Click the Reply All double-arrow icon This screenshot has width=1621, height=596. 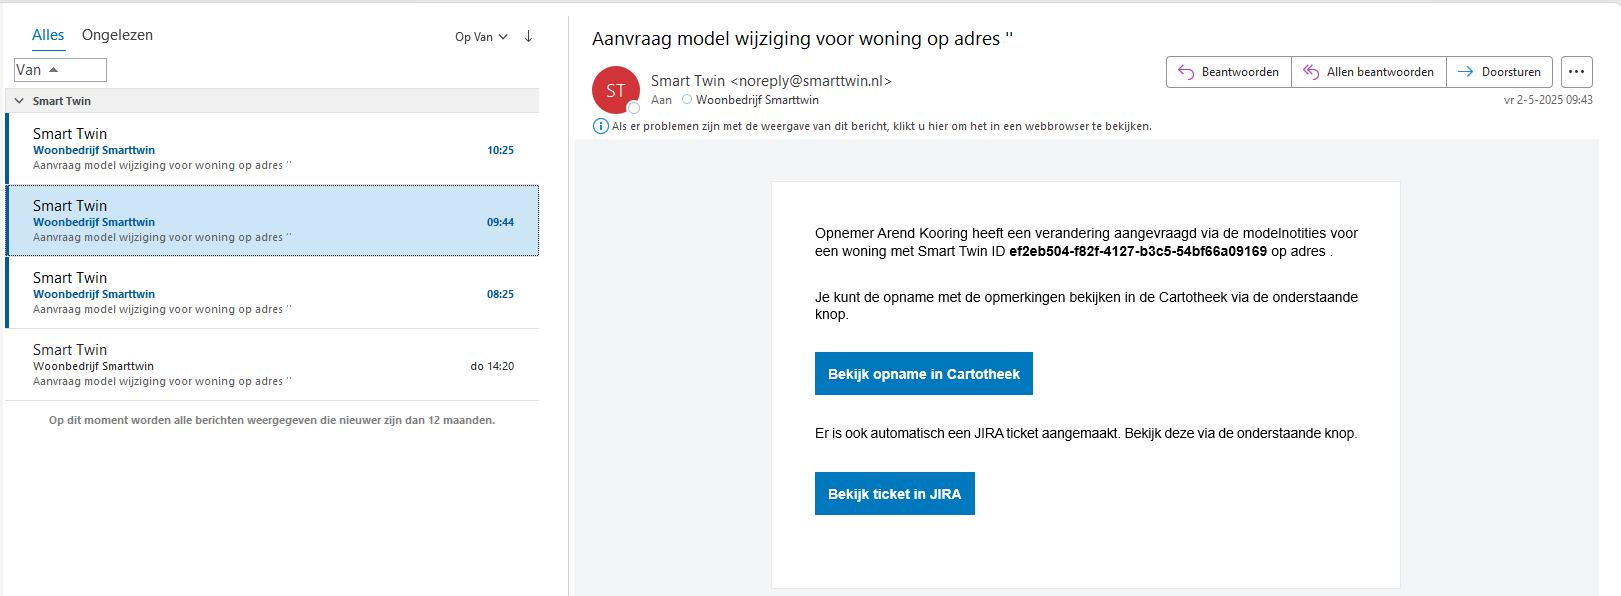(x=1311, y=72)
